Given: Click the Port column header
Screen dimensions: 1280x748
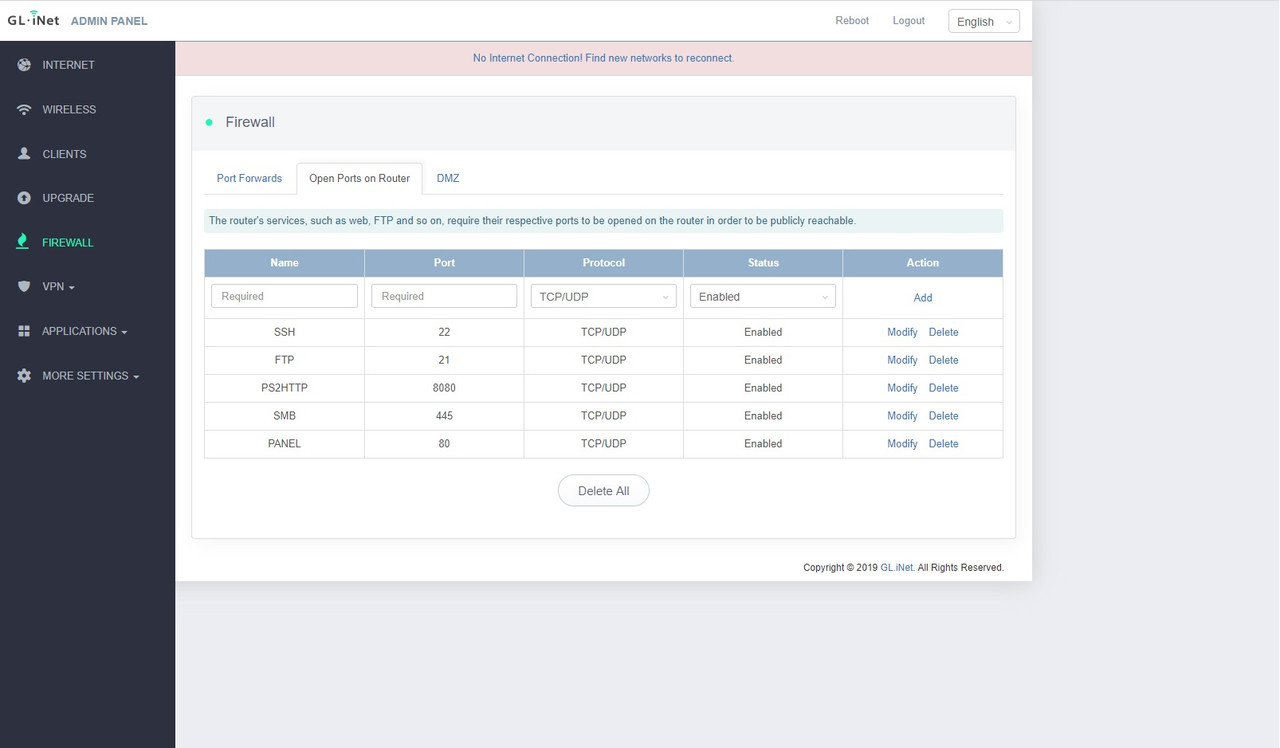Looking at the screenshot, I should click(x=444, y=263).
